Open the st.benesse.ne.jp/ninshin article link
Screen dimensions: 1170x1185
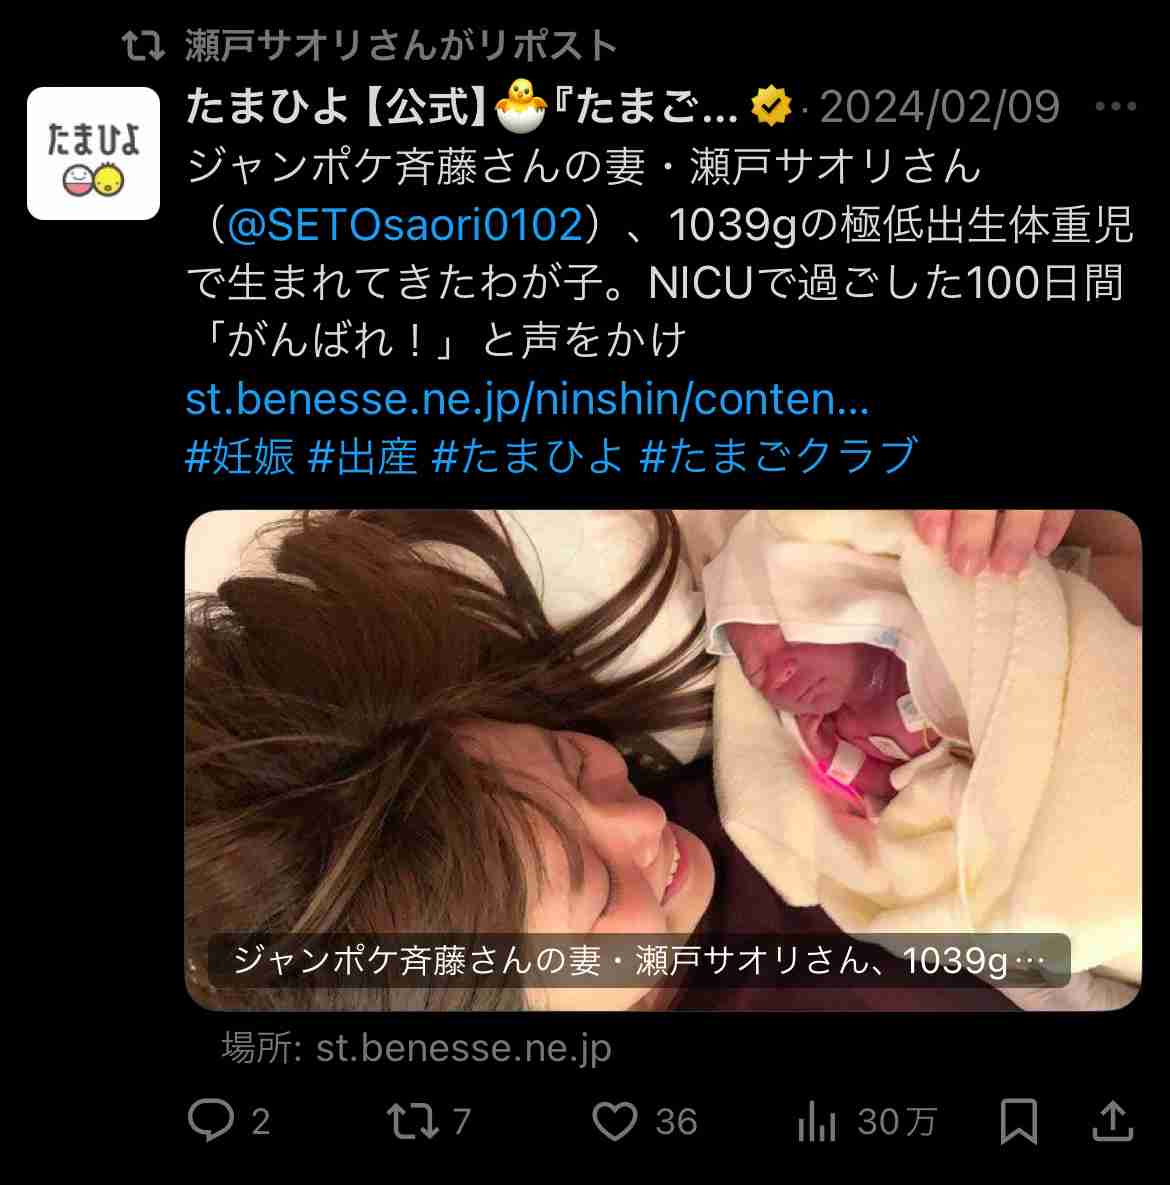click(x=528, y=399)
